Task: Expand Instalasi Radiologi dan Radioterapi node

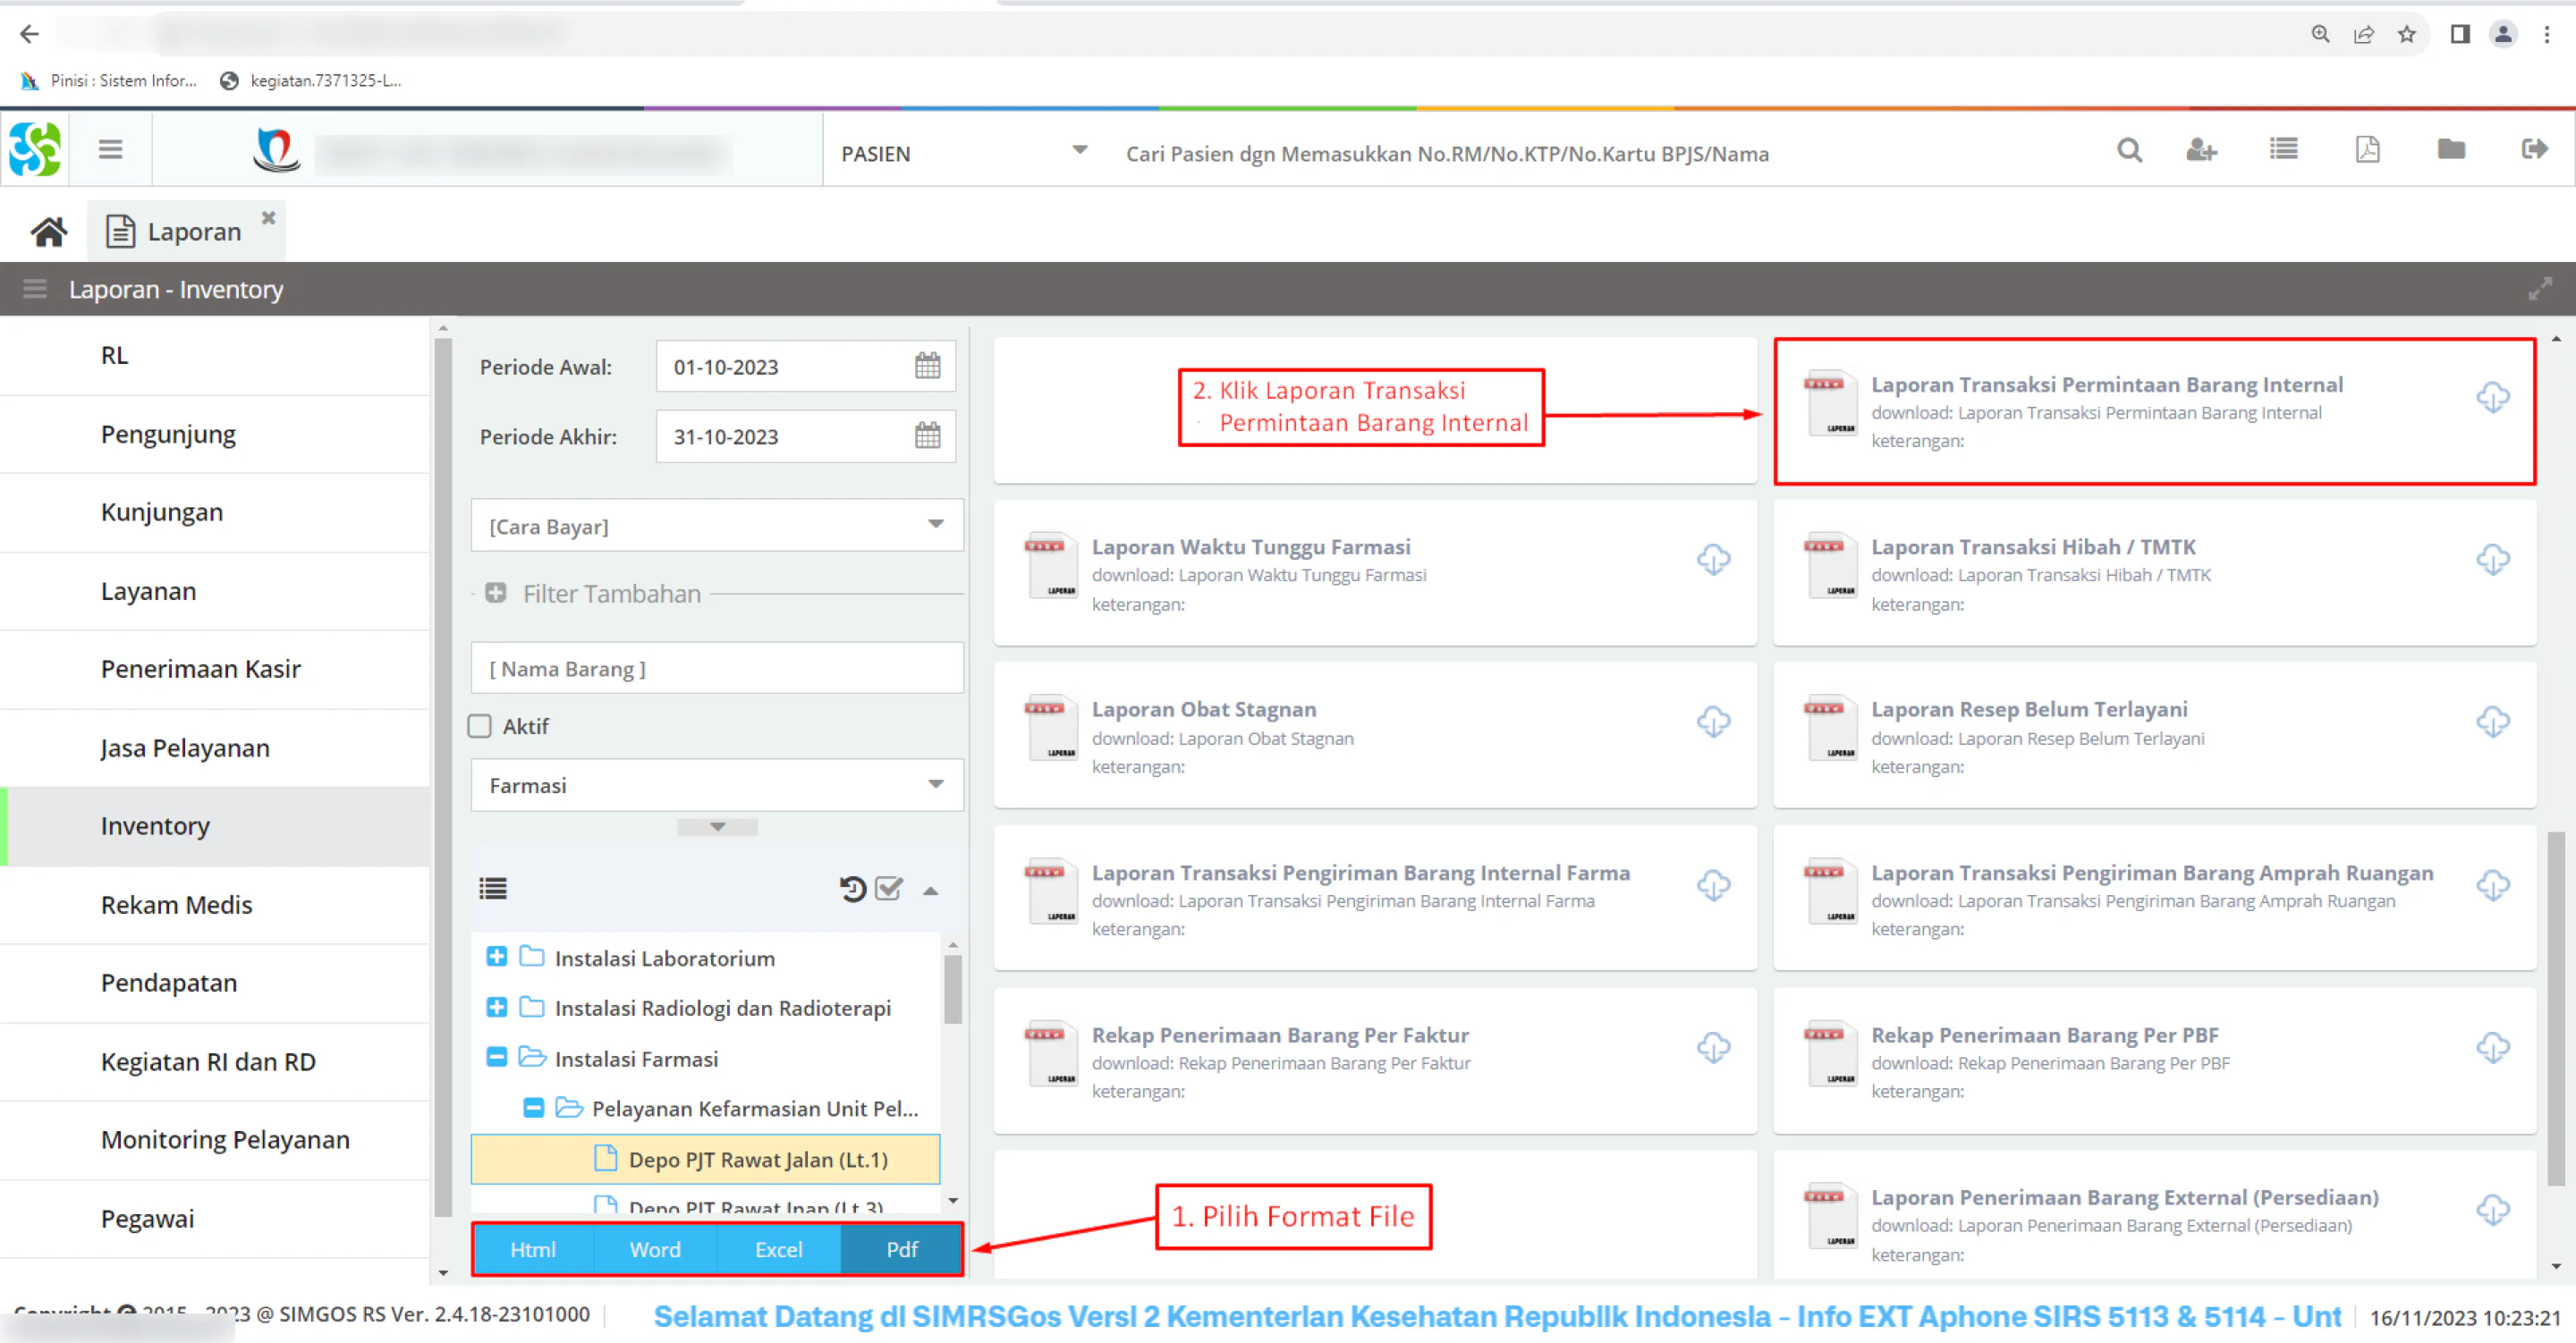Action: (496, 1007)
